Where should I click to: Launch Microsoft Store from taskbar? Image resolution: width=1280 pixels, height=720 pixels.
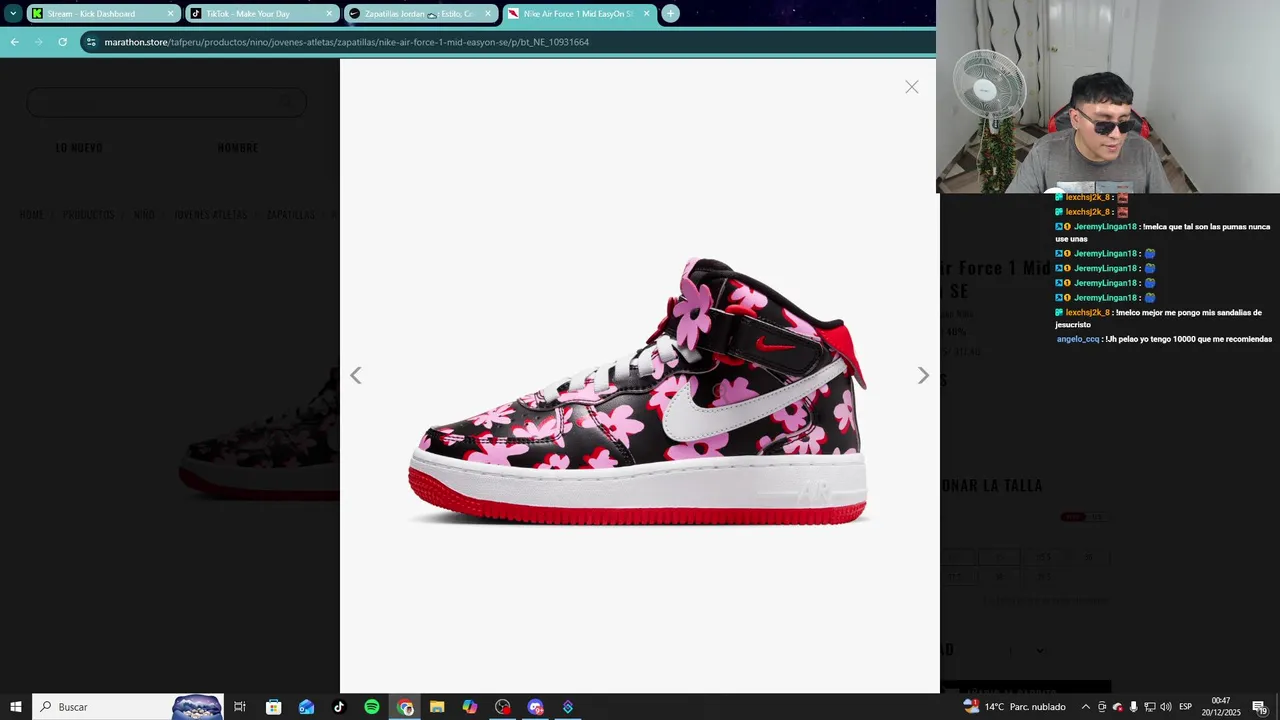273,707
